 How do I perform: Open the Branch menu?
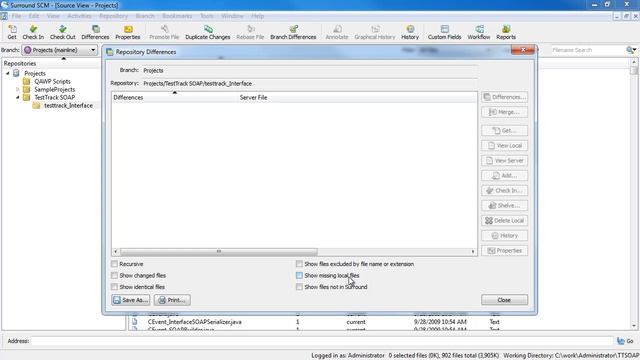[x=145, y=16]
